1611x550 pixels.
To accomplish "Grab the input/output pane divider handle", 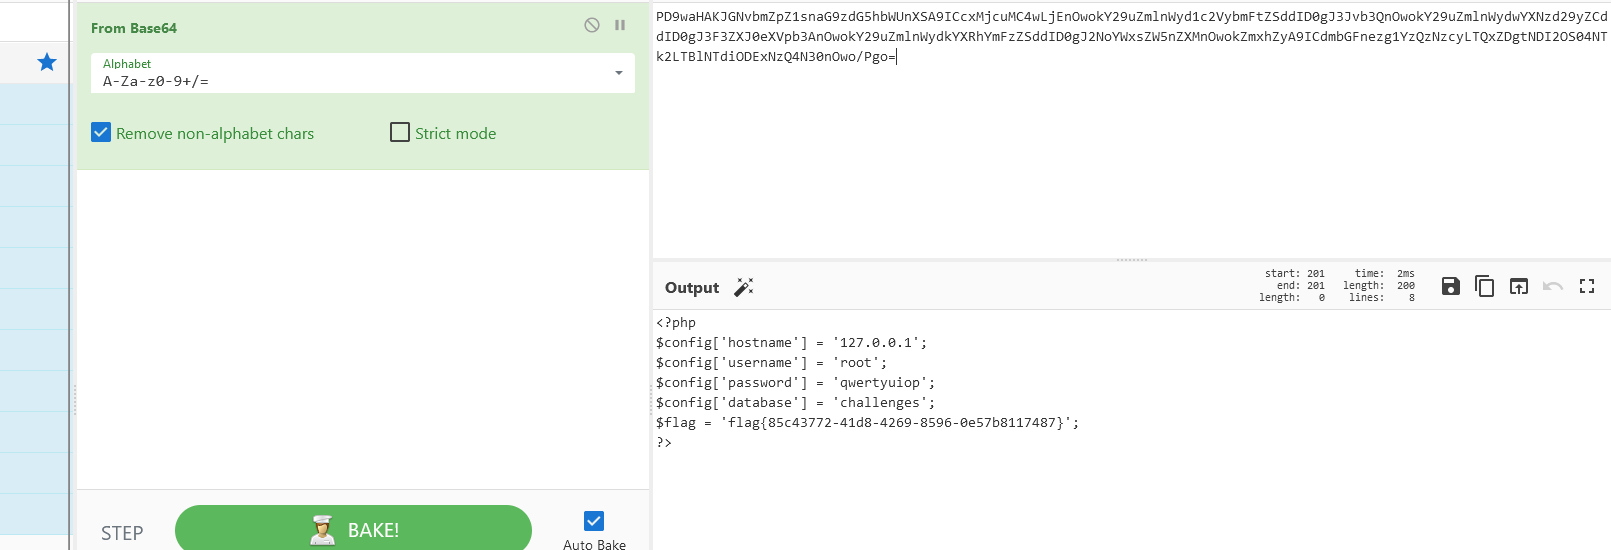I will [x=1131, y=260].
